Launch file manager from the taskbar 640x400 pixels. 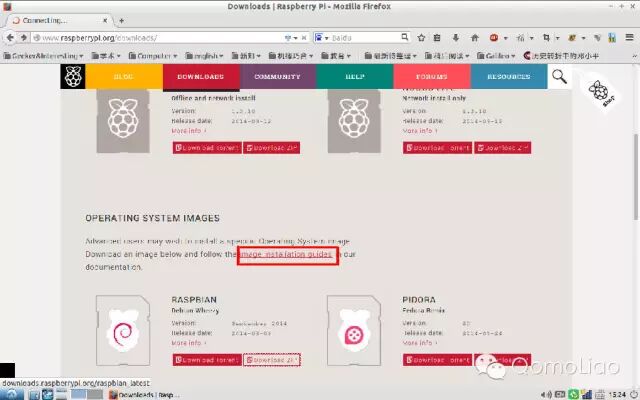[35, 395]
